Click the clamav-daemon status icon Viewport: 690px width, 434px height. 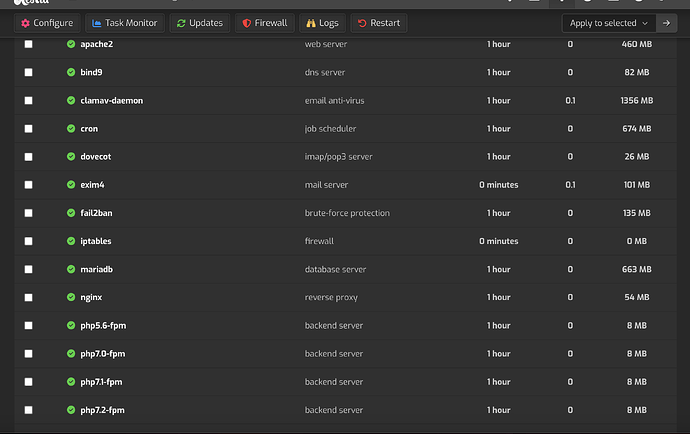pos(71,100)
